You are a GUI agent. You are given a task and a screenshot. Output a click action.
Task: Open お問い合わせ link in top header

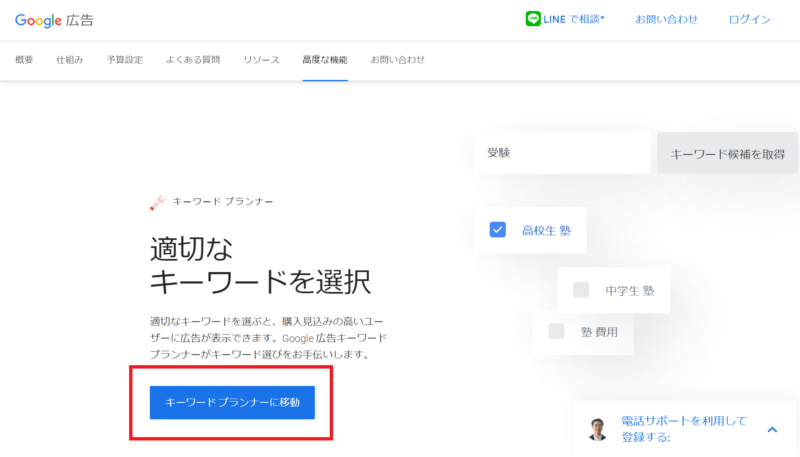coord(666,19)
